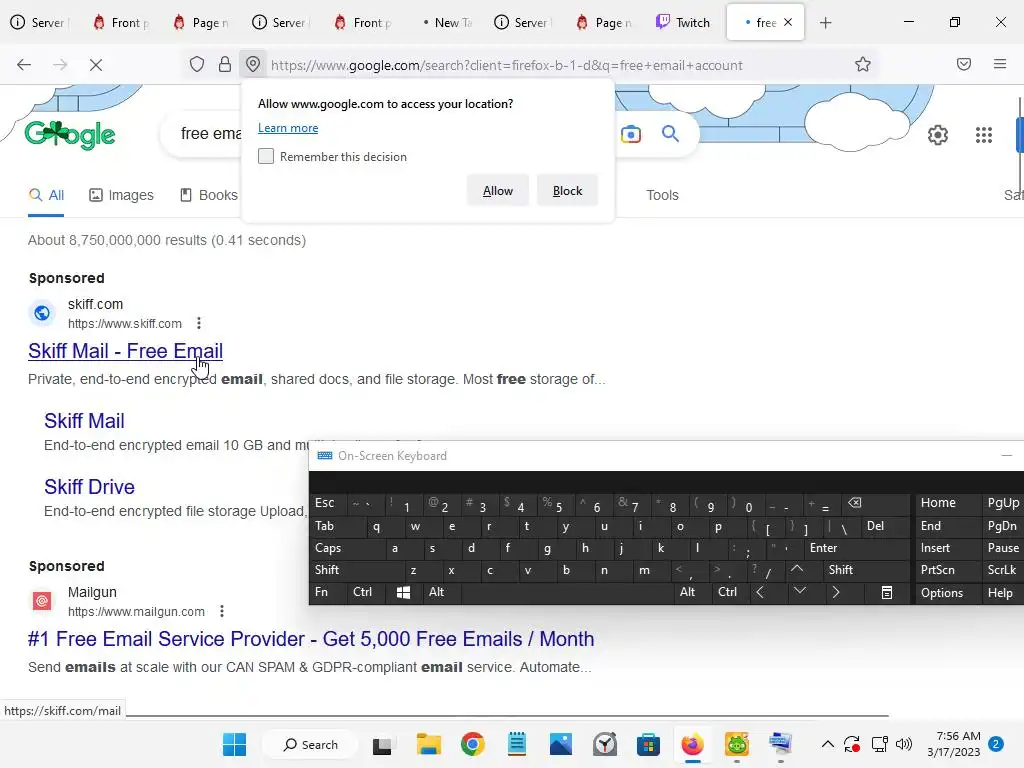Select the All search tab

click(x=46, y=195)
